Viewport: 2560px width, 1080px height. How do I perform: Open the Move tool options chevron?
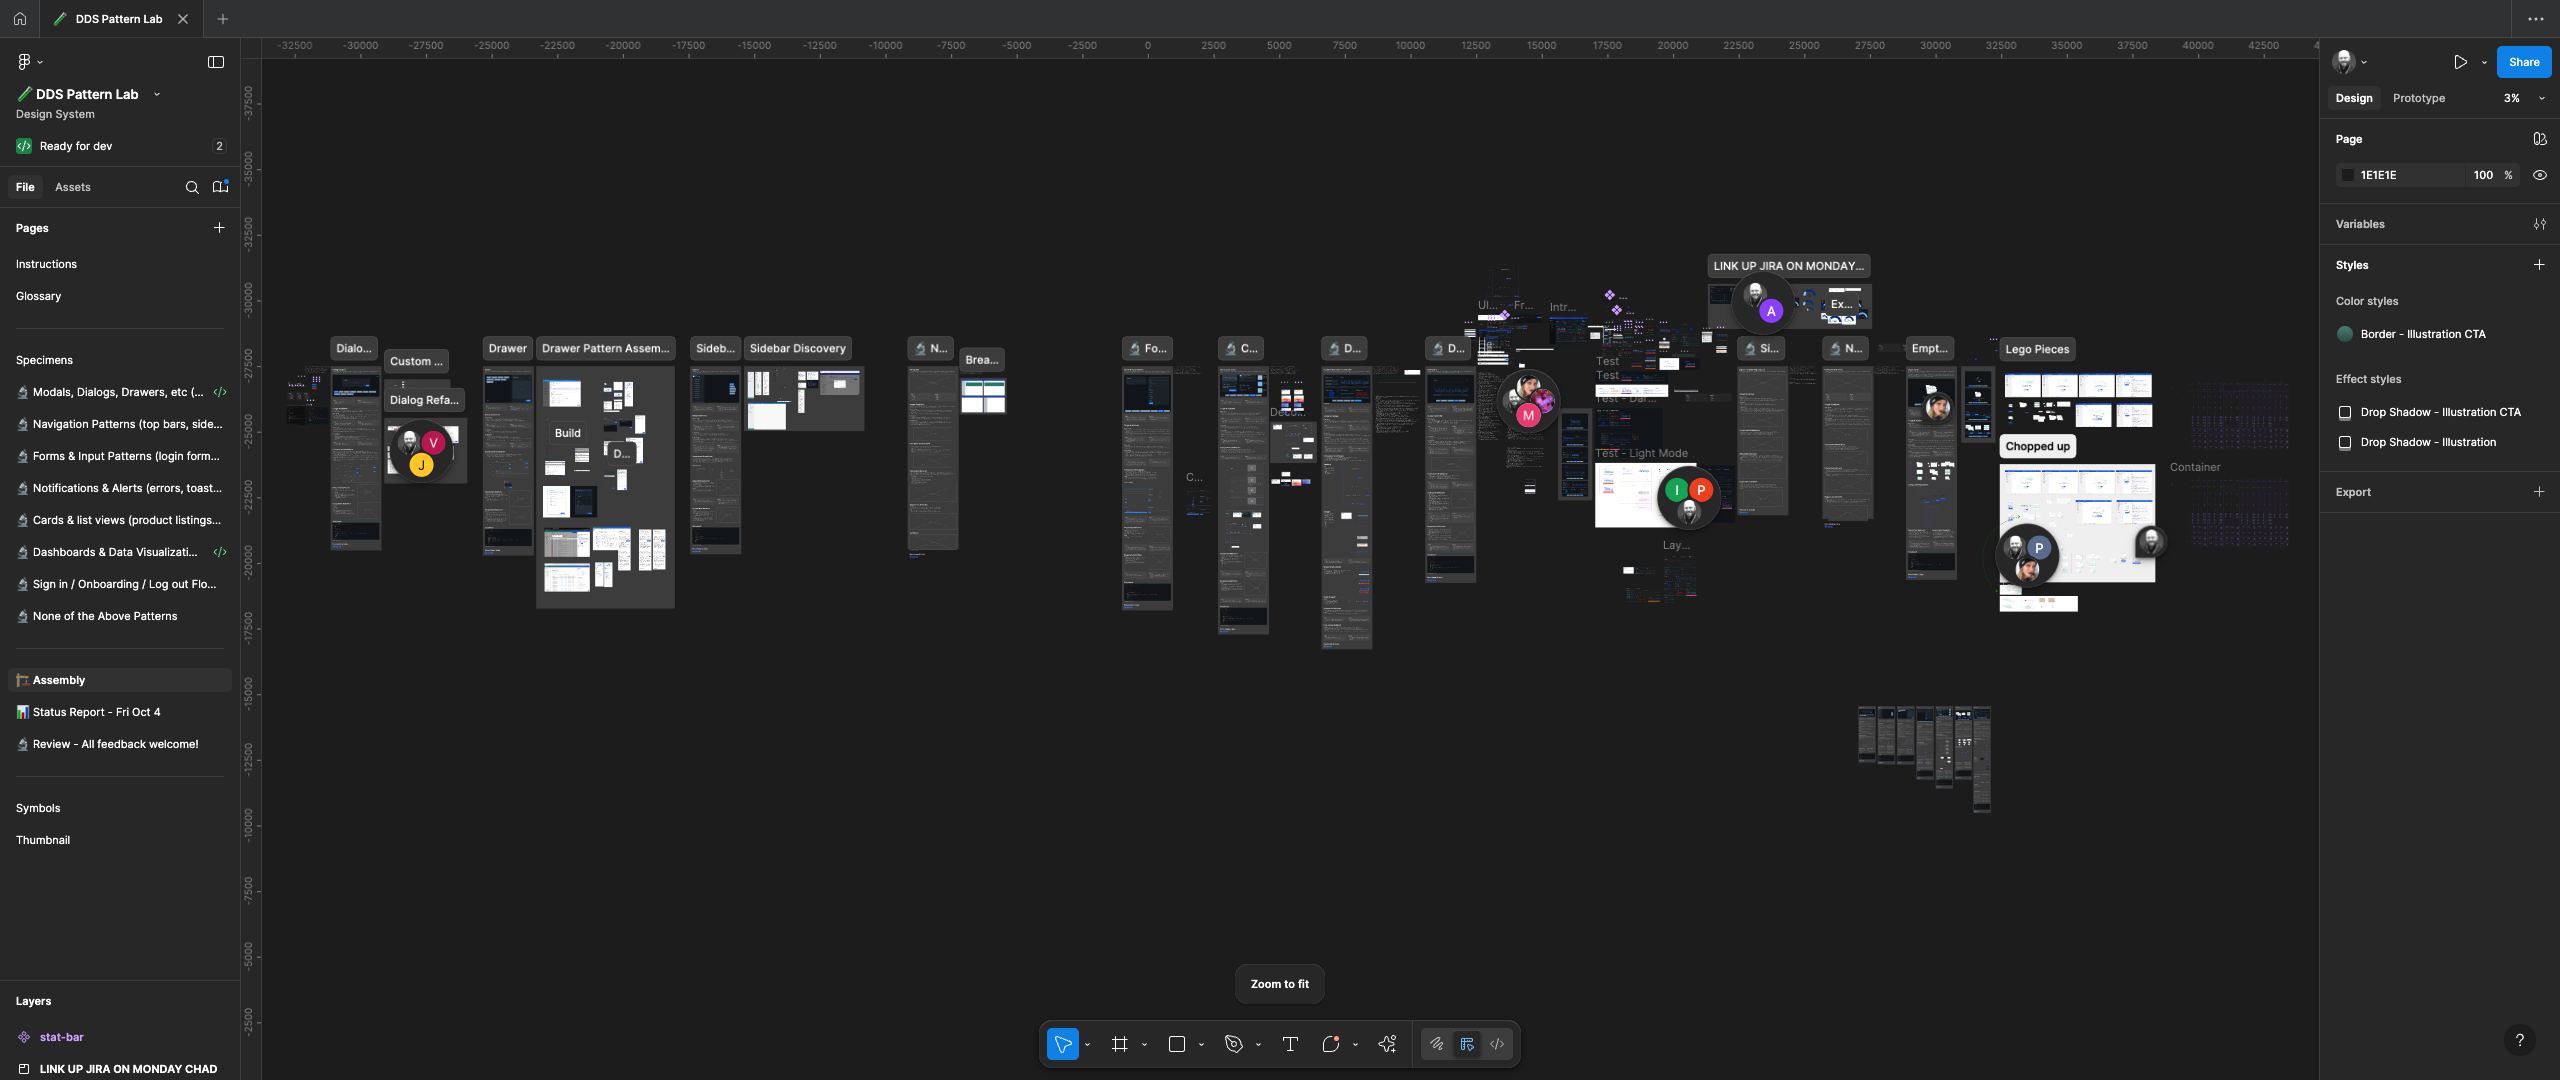(x=1087, y=1045)
